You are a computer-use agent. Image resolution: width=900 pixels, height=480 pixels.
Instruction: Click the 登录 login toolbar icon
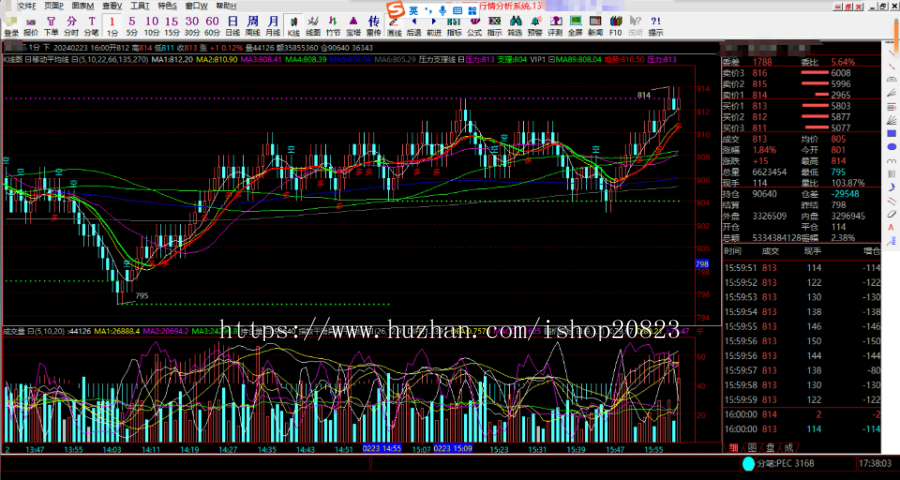[x=11, y=26]
